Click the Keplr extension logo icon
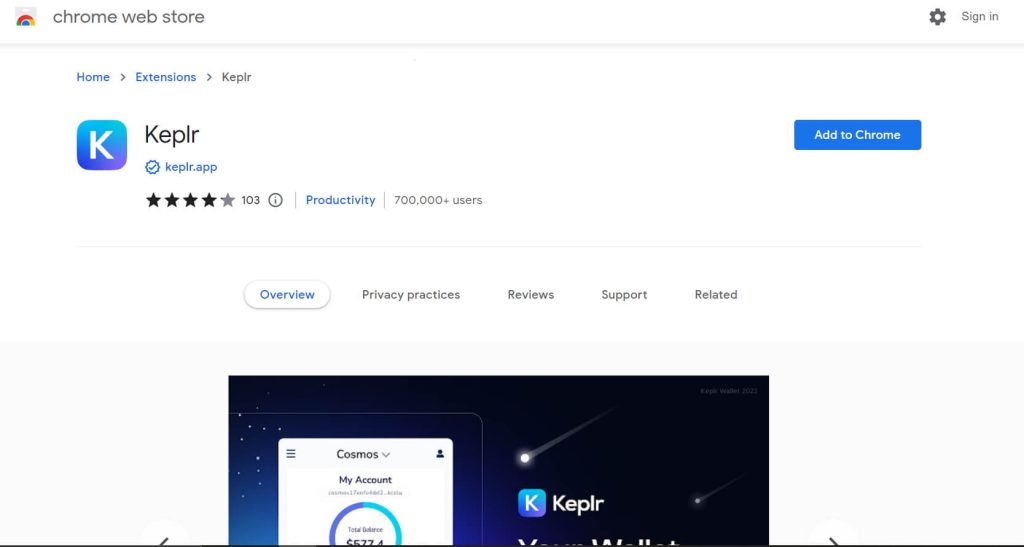The height and width of the screenshot is (547, 1024). pyautogui.click(x=102, y=145)
